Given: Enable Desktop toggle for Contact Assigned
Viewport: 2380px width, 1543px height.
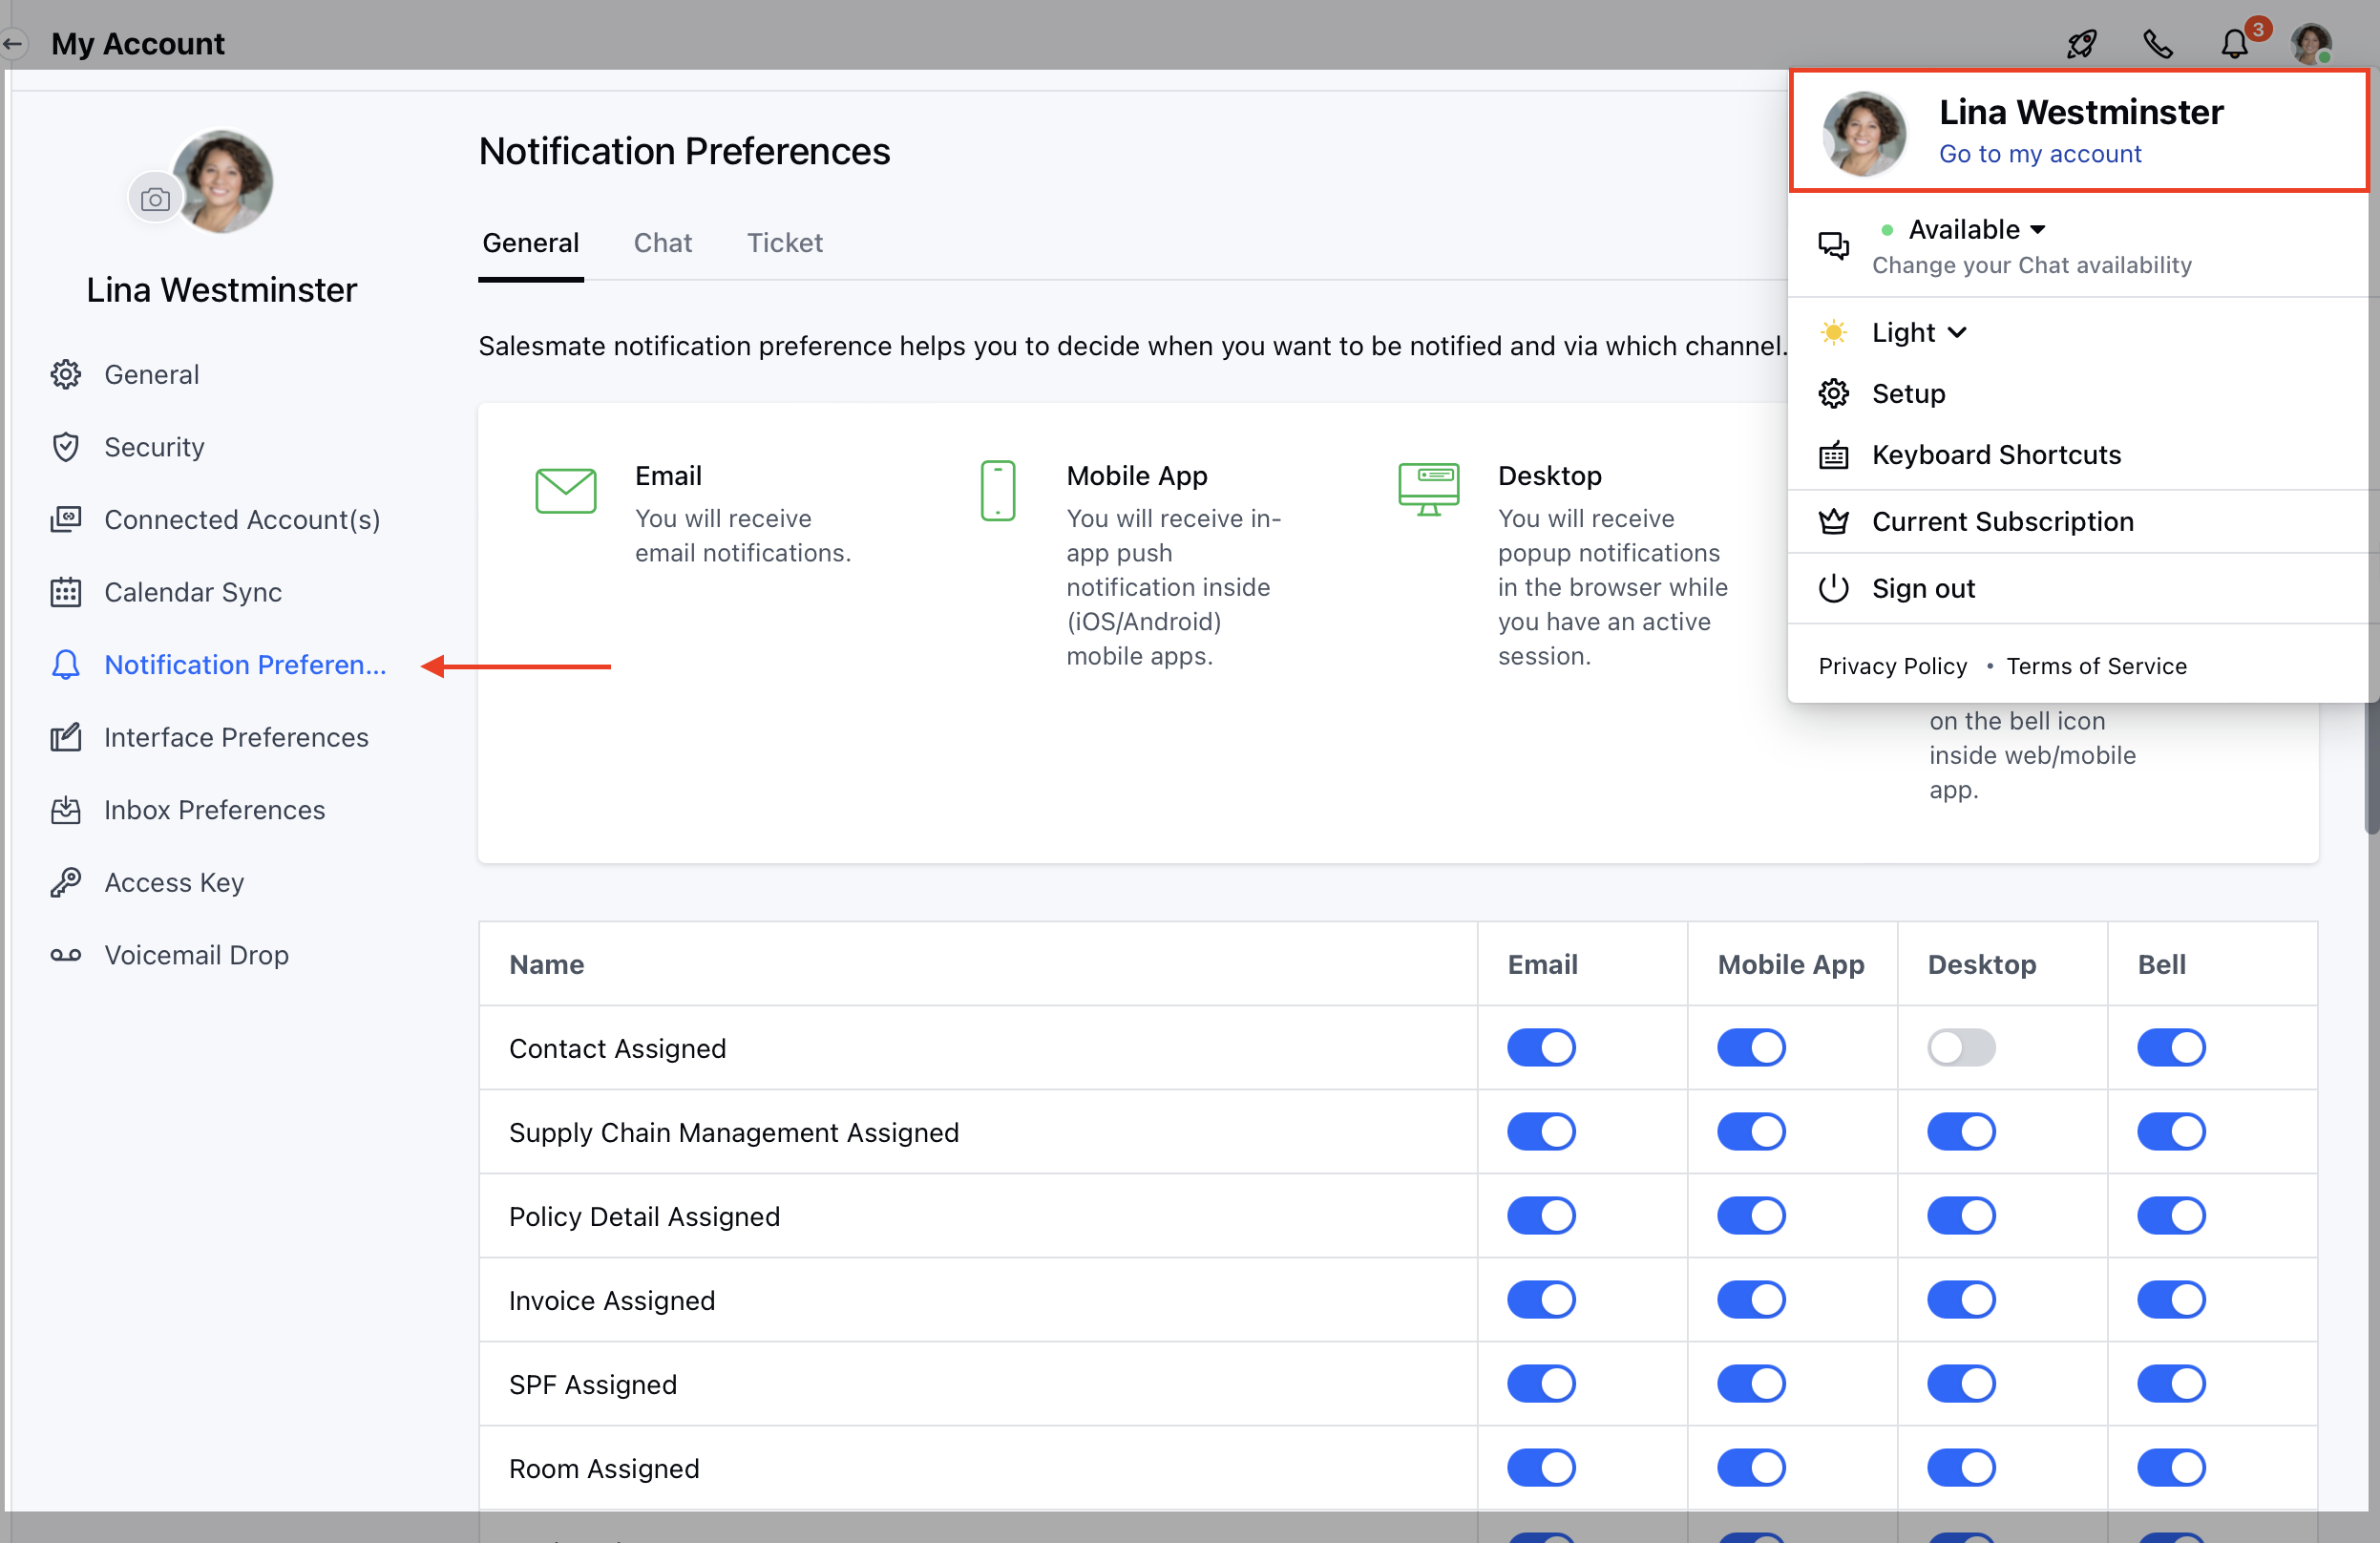Looking at the screenshot, I should point(1960,1048).
